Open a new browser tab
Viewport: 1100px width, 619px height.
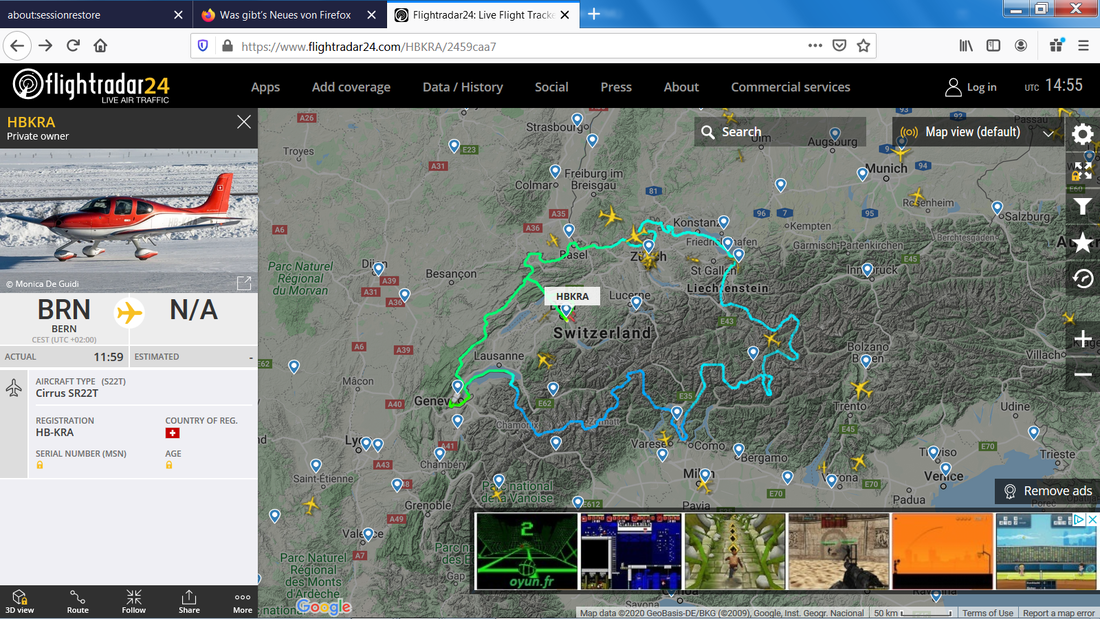pos(593,15)
